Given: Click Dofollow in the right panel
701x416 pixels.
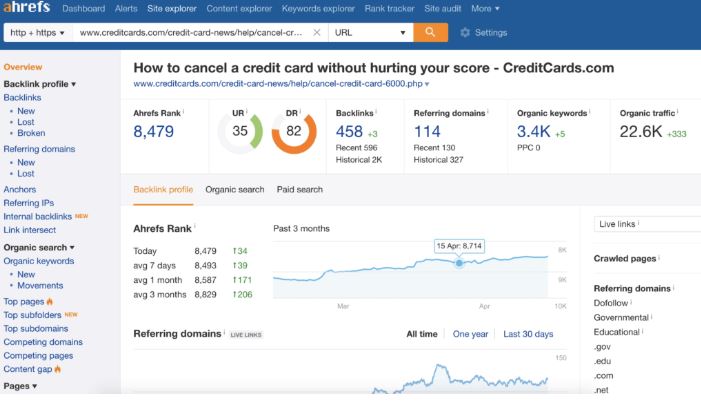Looking at the screenshot, I should click(x=611, y=303).
